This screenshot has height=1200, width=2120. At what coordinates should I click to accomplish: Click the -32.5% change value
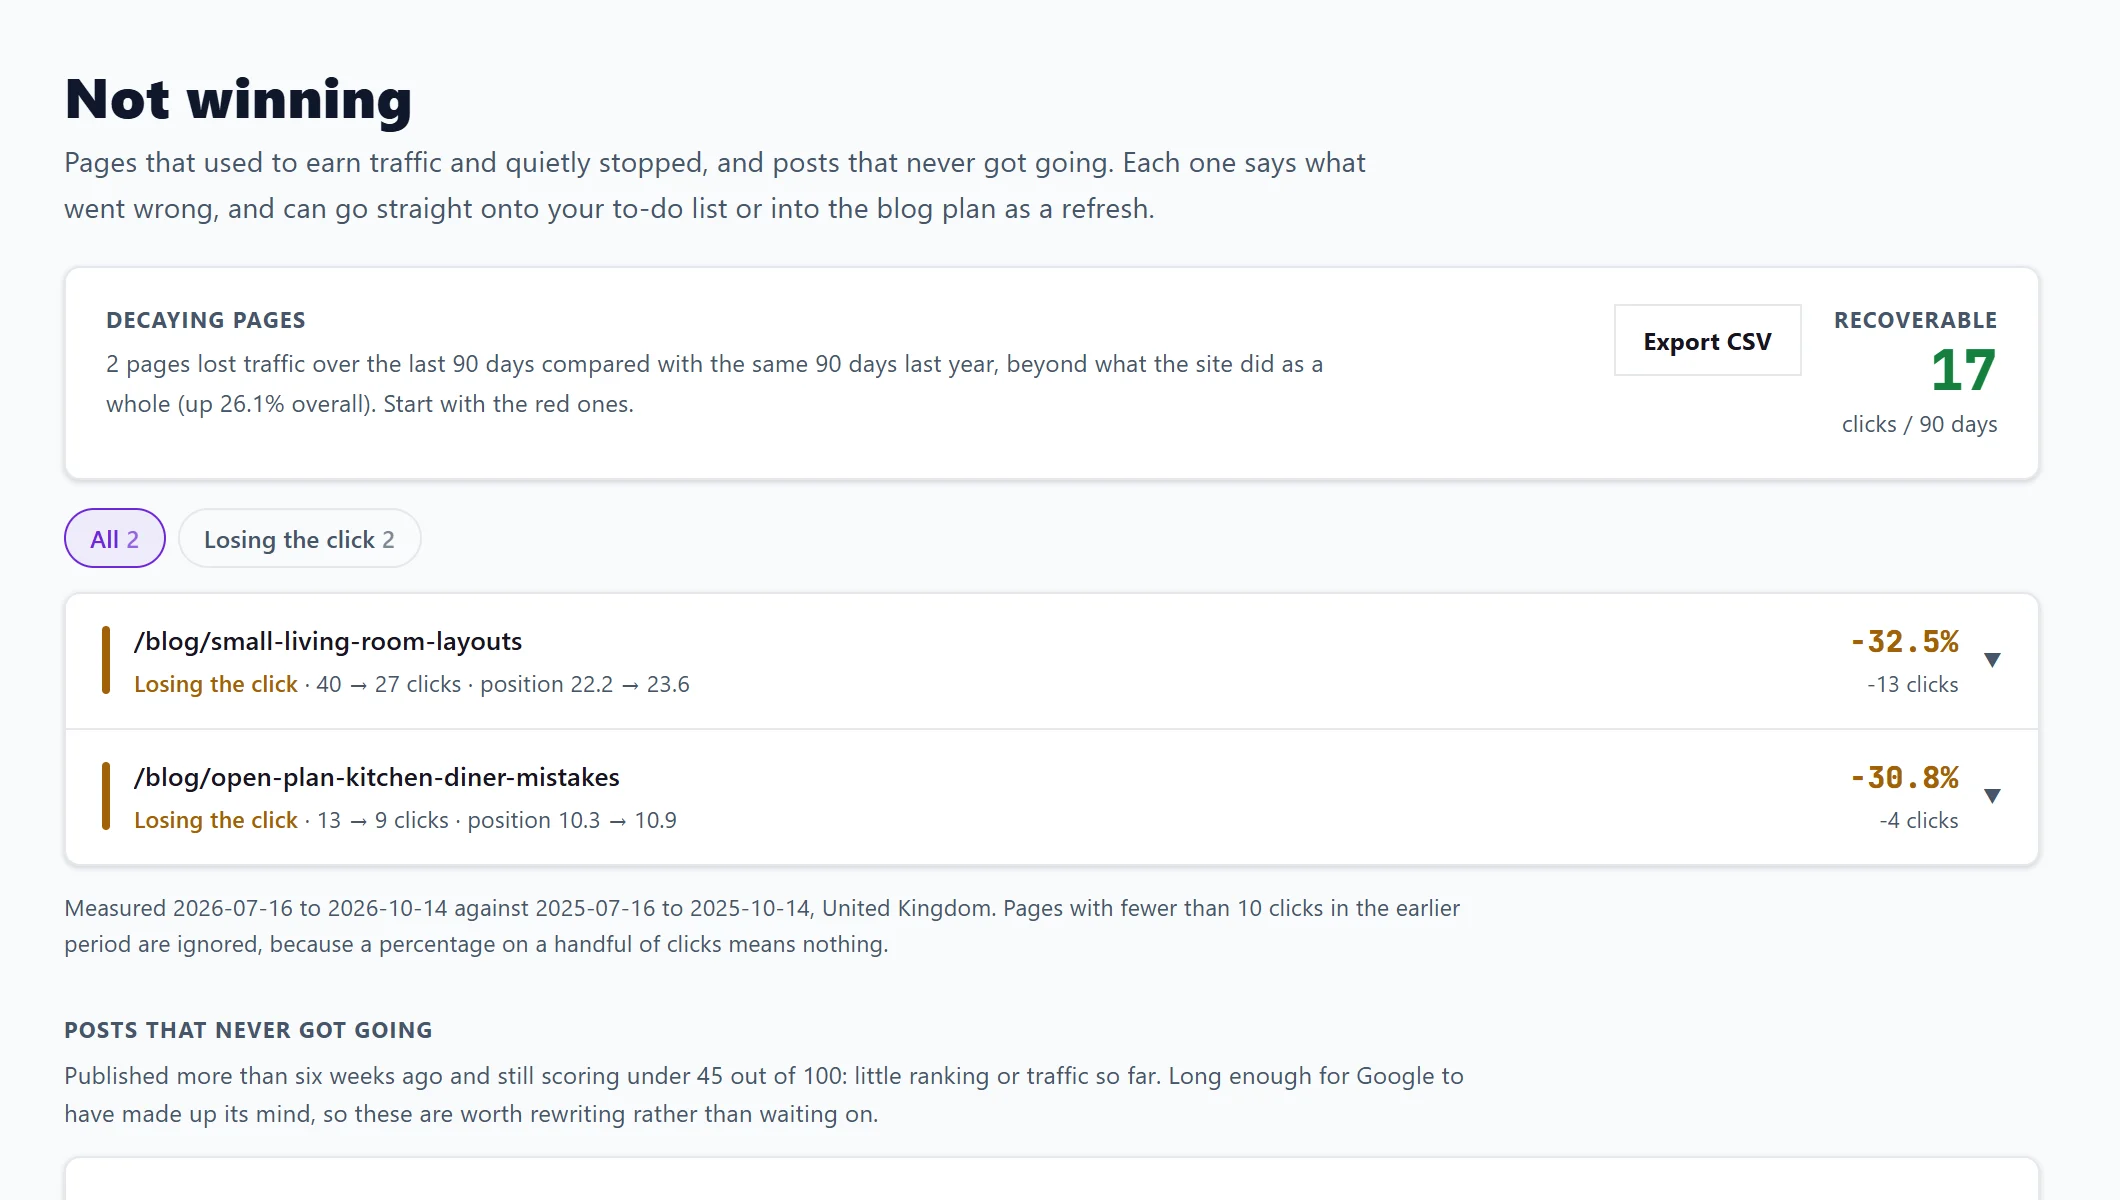(x=1904, y=641)
